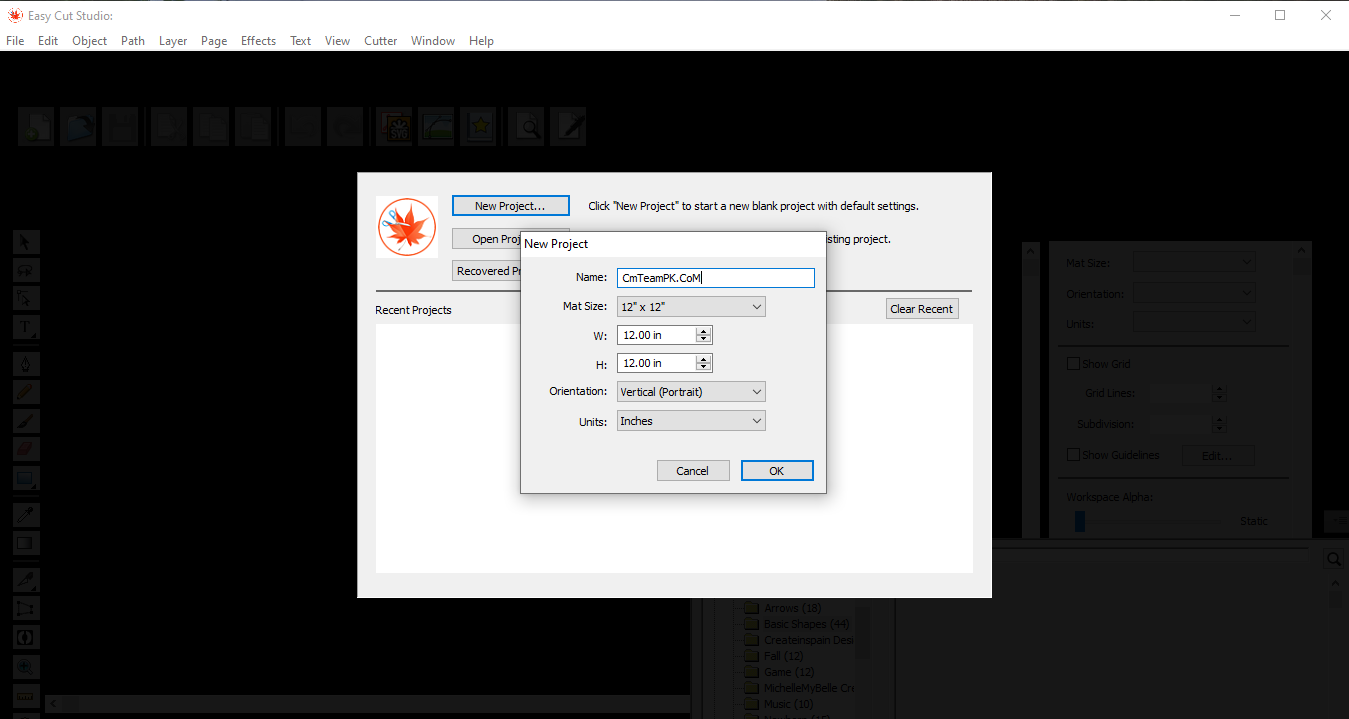Screen dimensions: 1349x719
Task: Open the Object menu
Action: click(x=90, y=41)
